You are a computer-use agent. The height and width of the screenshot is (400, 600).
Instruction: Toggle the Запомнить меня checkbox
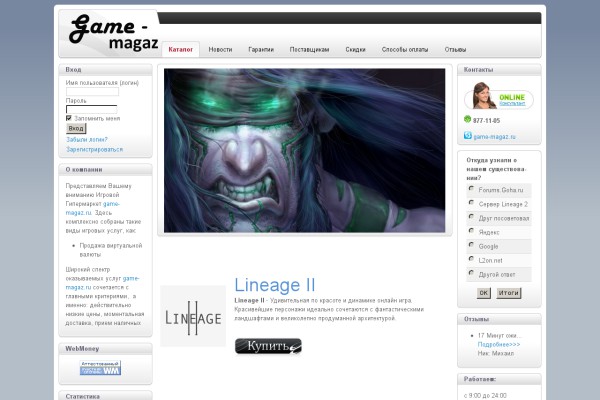click(69, 118)
